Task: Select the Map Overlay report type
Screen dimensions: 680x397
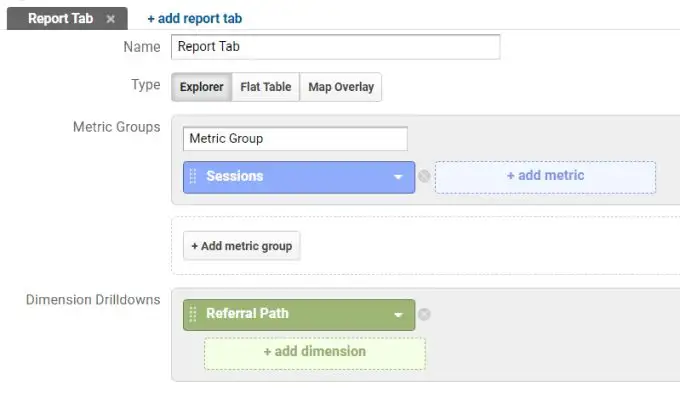Action: (x=341, y=87)
